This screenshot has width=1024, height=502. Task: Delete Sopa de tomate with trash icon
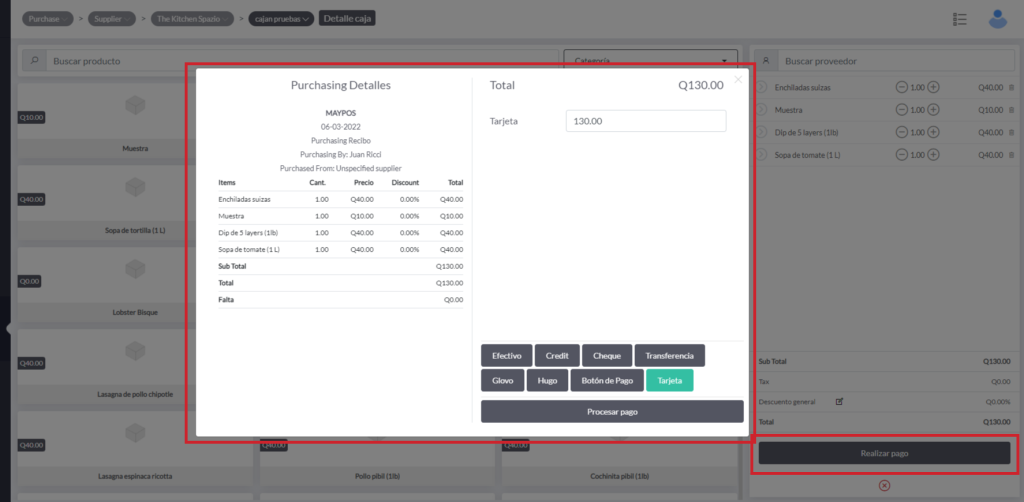click(1011, 155)
